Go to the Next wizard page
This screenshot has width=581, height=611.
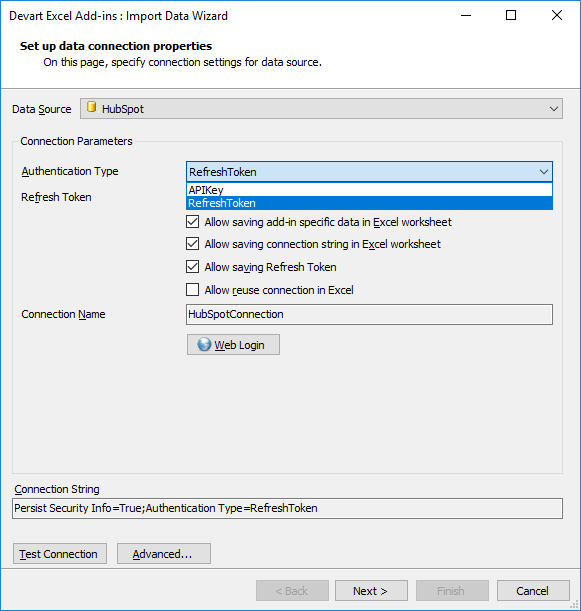pyautogui.click(x=371, y=591)
